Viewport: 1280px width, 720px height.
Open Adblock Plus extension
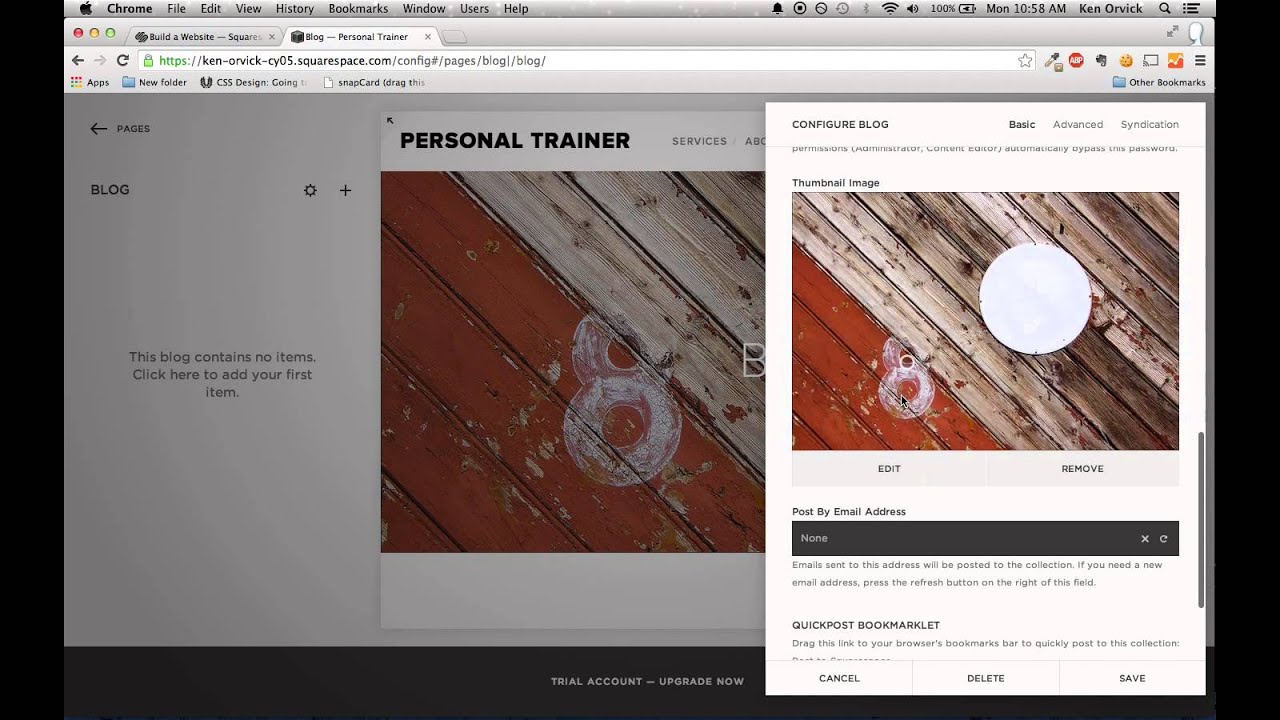pos(1076,60)
